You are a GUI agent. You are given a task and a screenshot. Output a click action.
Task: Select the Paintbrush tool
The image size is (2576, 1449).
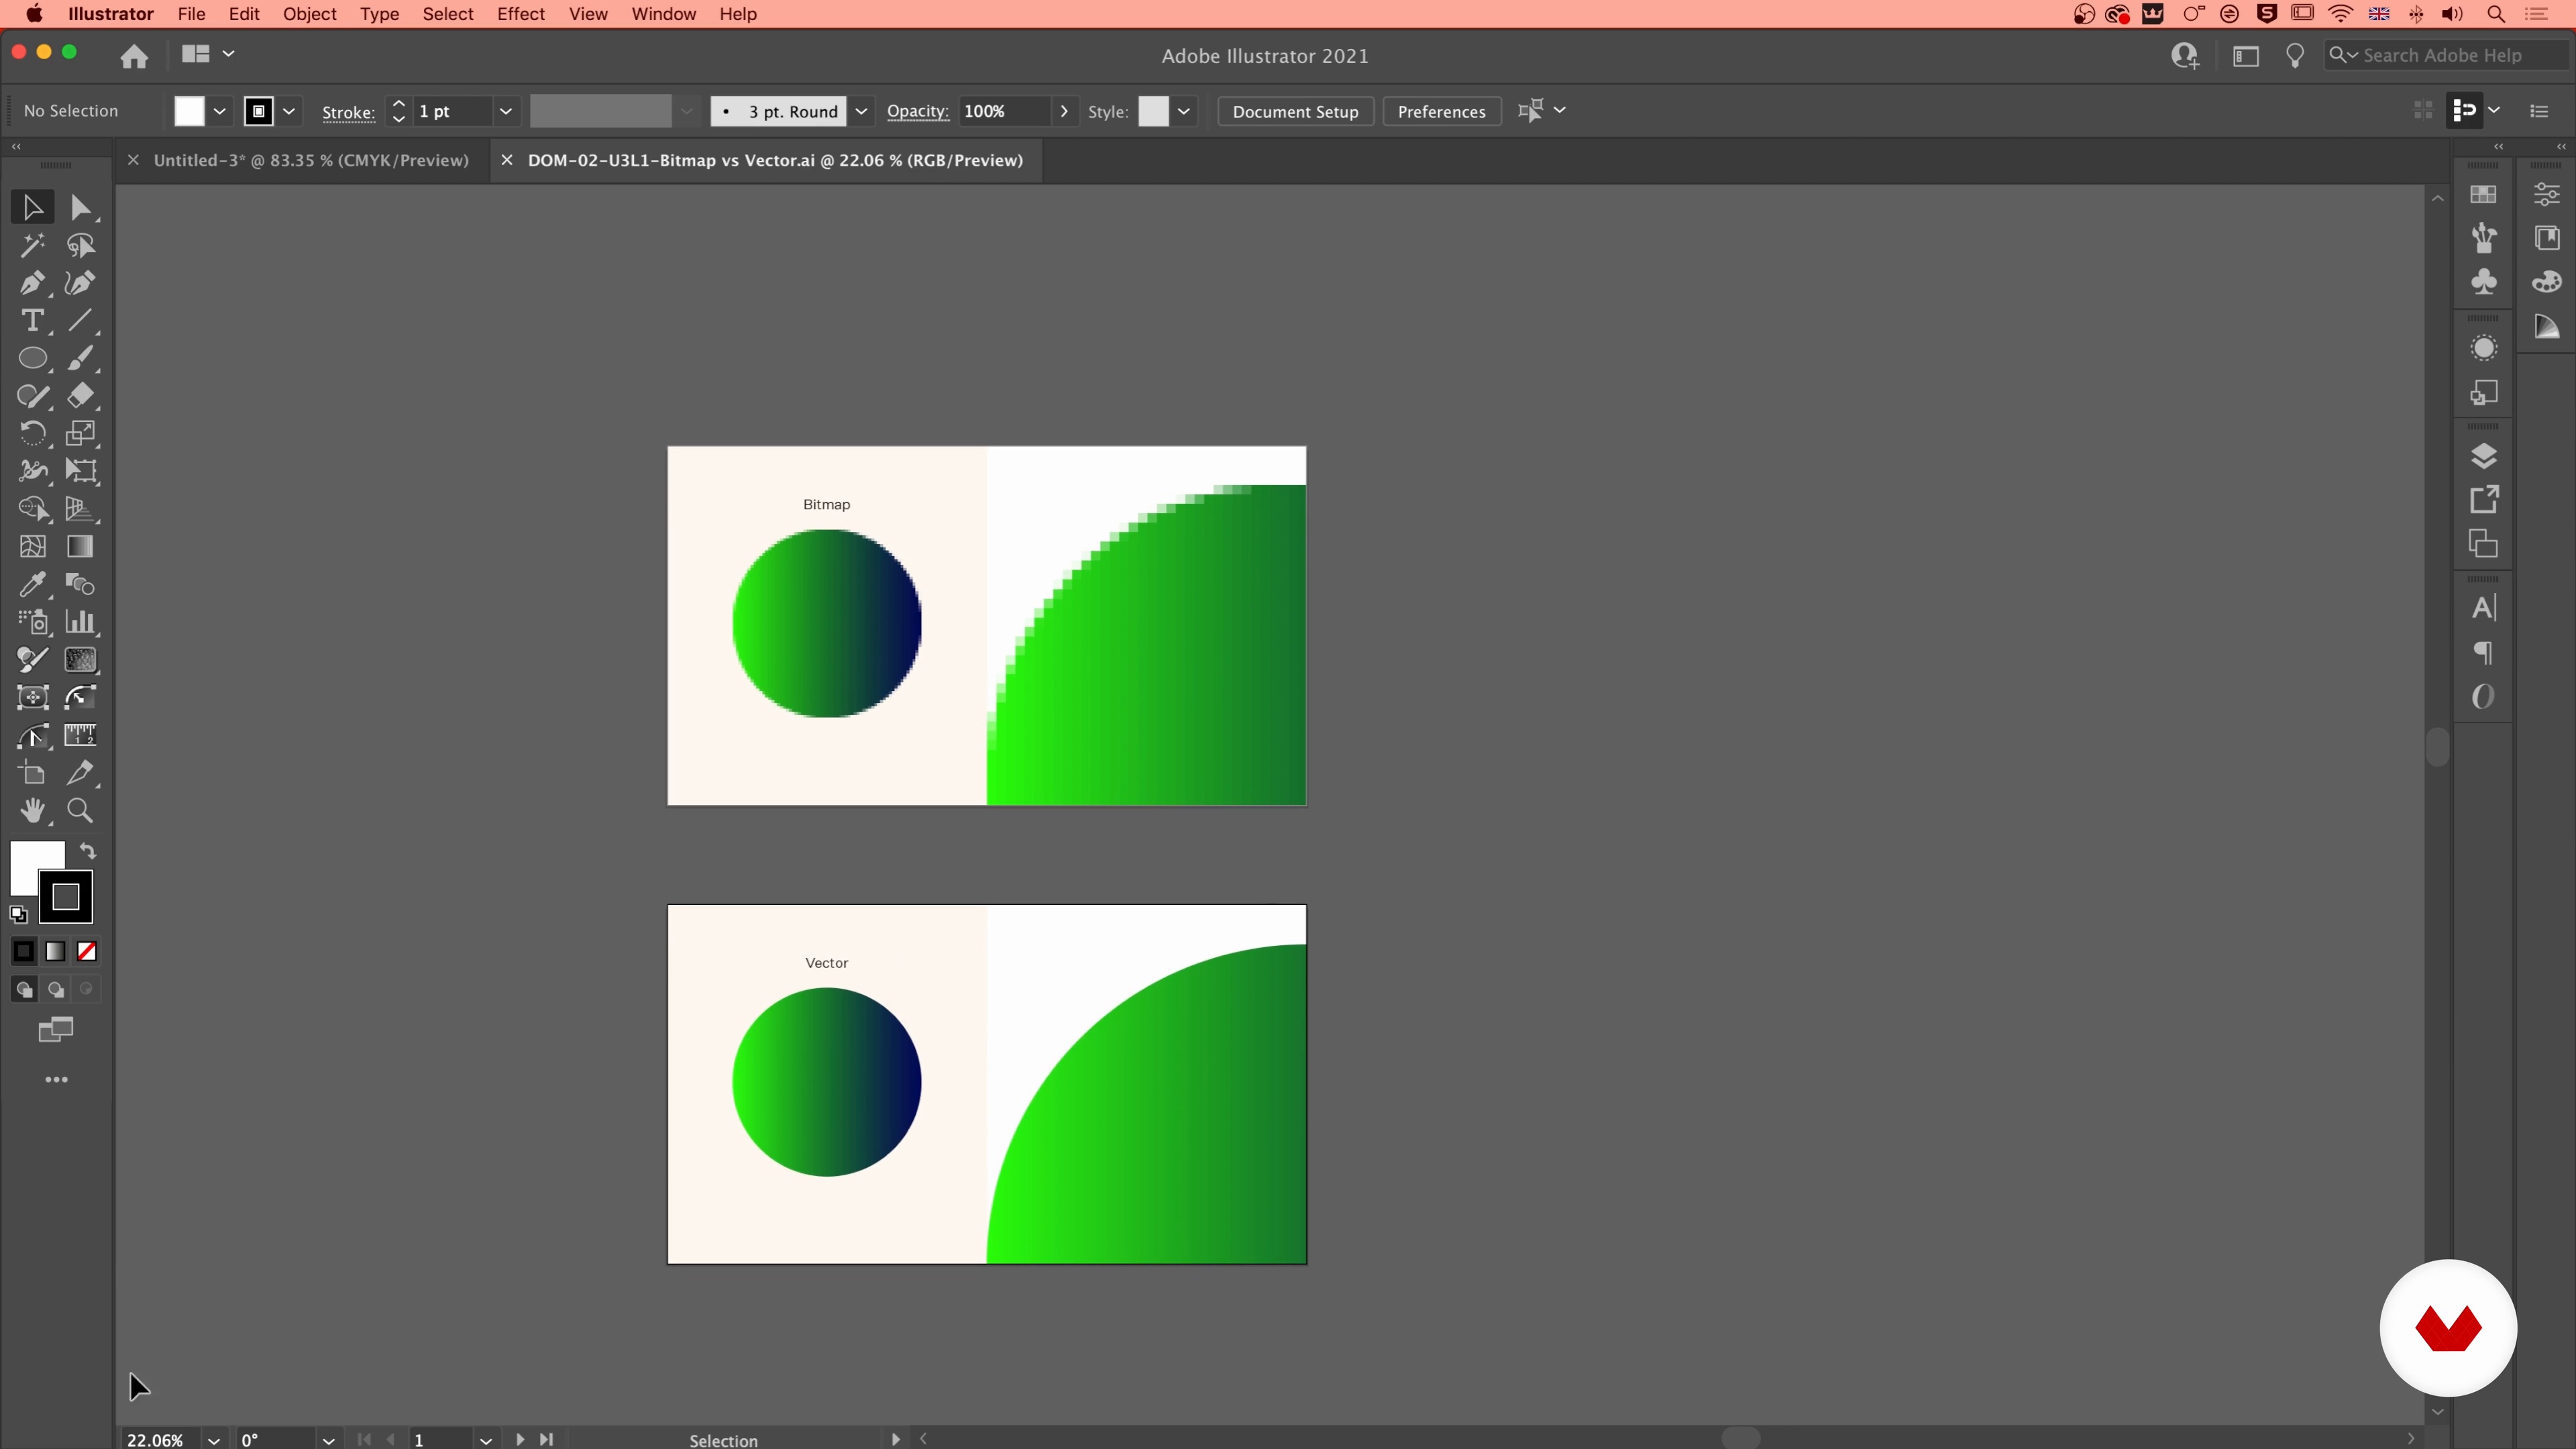[x=80, y=358]
